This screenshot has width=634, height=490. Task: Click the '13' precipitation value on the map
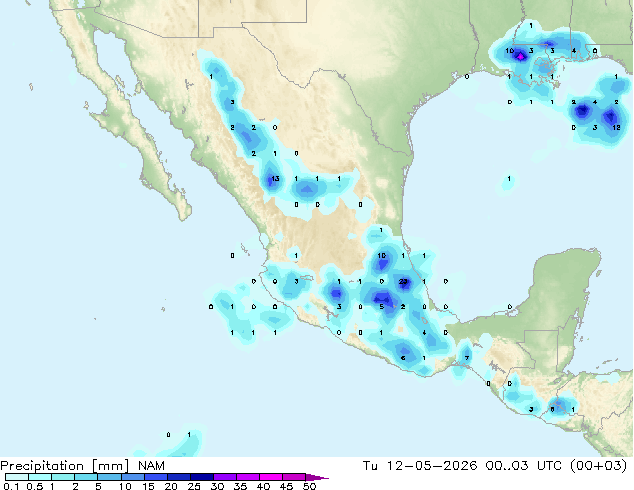[275, 179]
